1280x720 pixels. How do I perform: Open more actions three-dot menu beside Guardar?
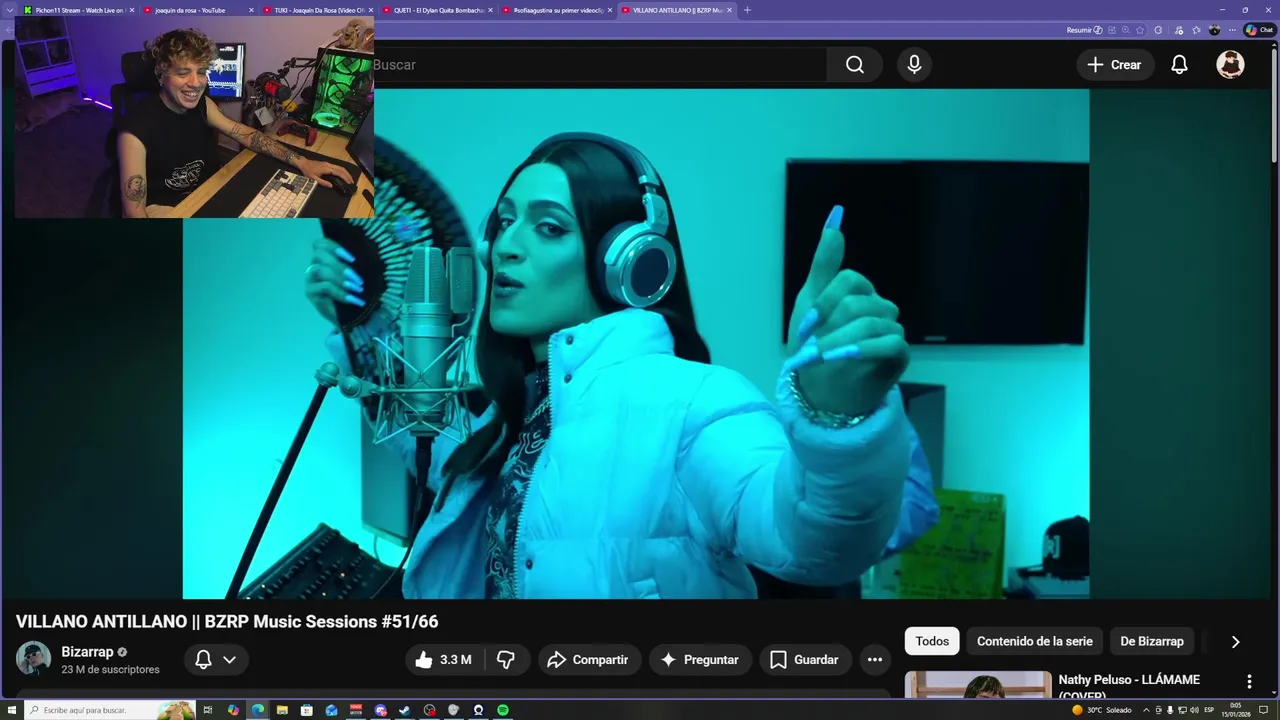point(875,660)
